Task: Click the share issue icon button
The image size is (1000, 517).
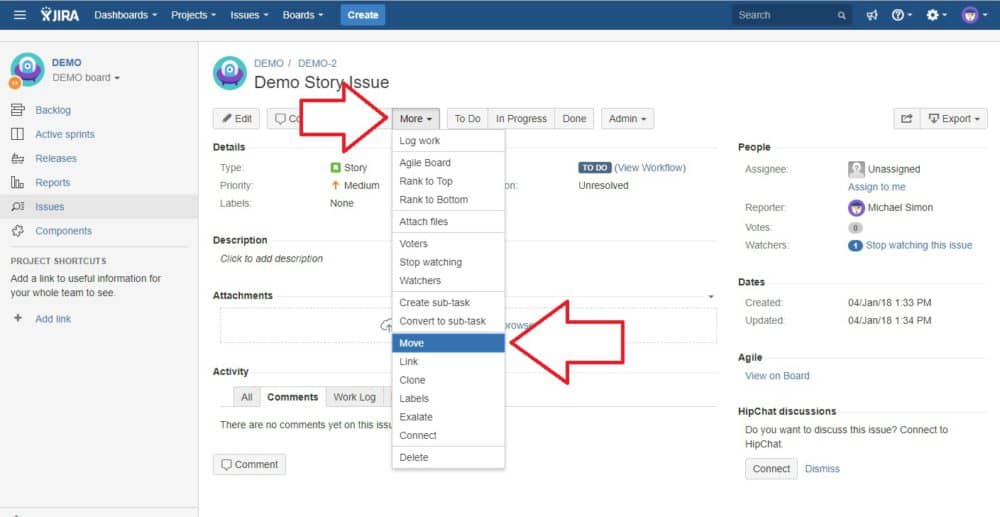Action: tap(906, 119)
